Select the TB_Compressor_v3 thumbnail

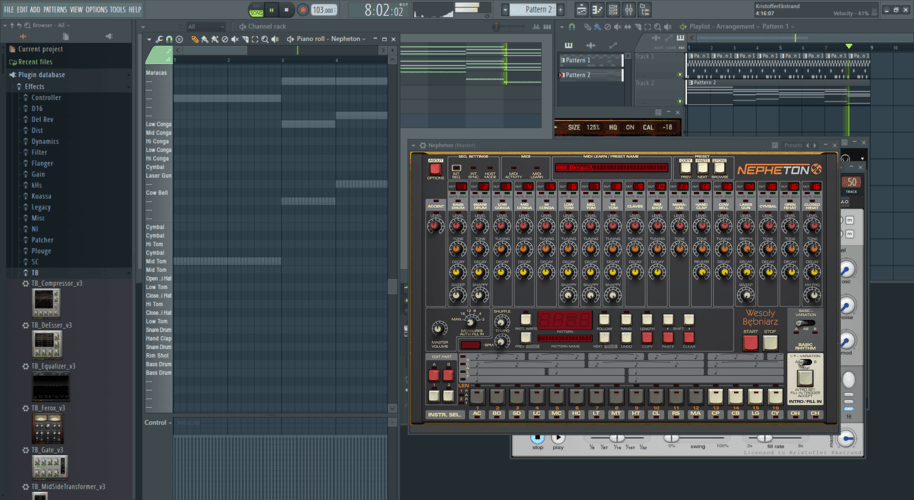coord(46,302)
